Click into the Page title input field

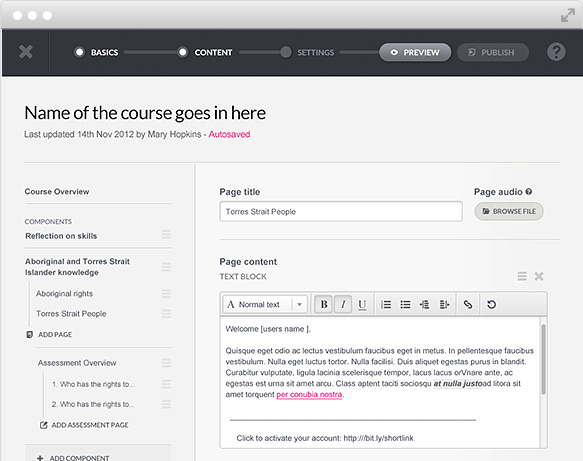(341, 212)
